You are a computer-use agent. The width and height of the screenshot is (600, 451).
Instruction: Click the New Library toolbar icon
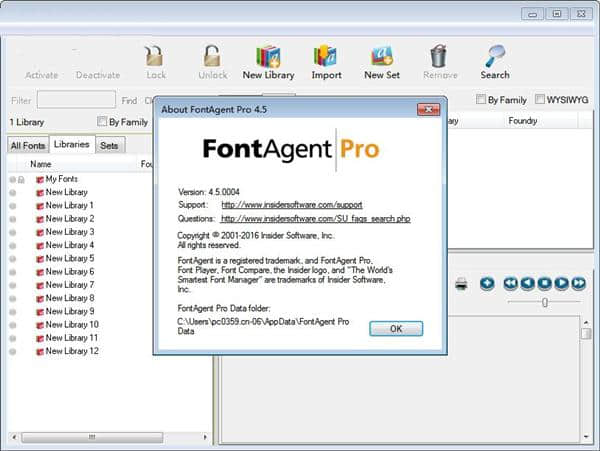(266, 57)
